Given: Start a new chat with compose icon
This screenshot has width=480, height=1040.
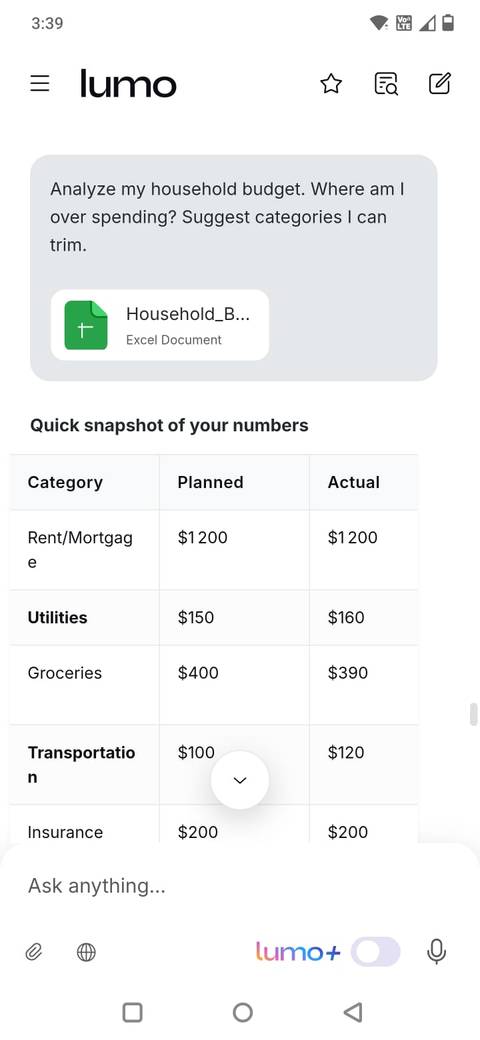Looking at the screenshot, I should tap(440, 83).
